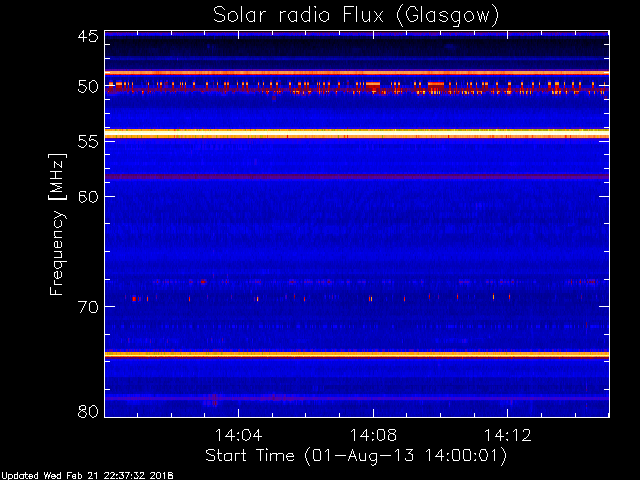
Task: Click the Updated timestamp text at bottom
Action: click(87, 476)
